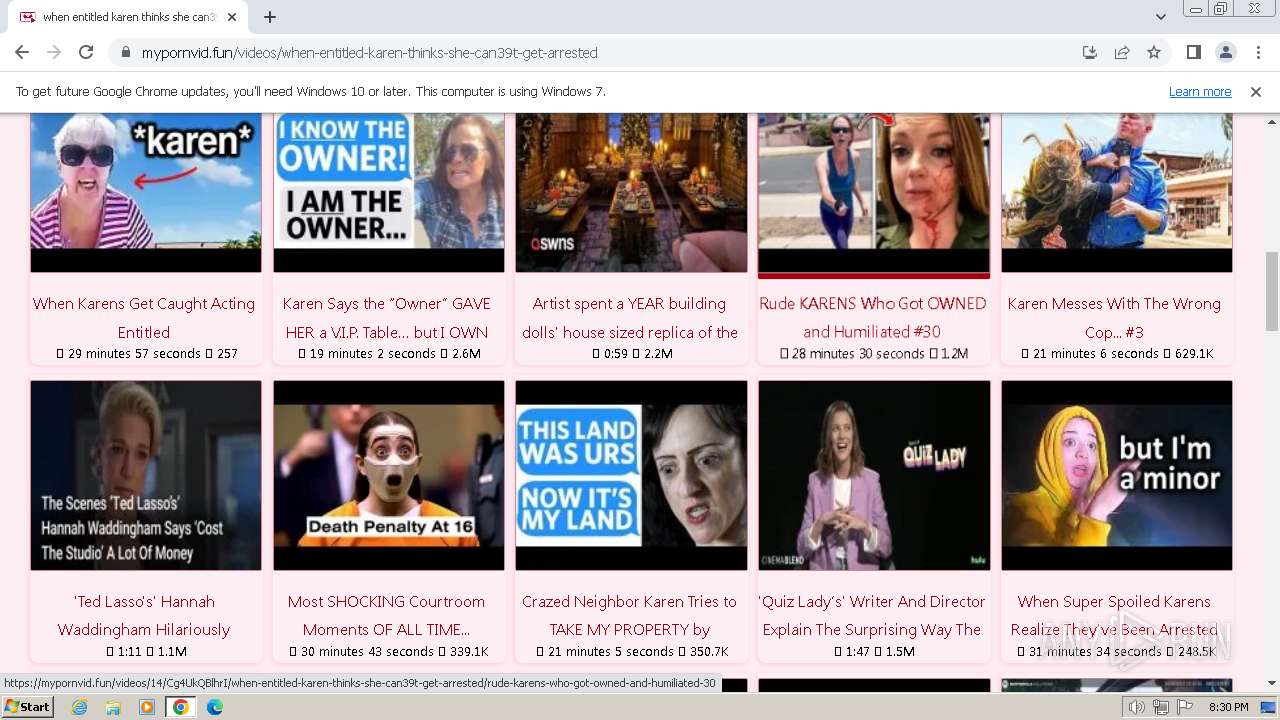Open 'Karen Messes With The Wrong Cop' link
This screenshot has height=720, width=1280.
(1114, 317)
